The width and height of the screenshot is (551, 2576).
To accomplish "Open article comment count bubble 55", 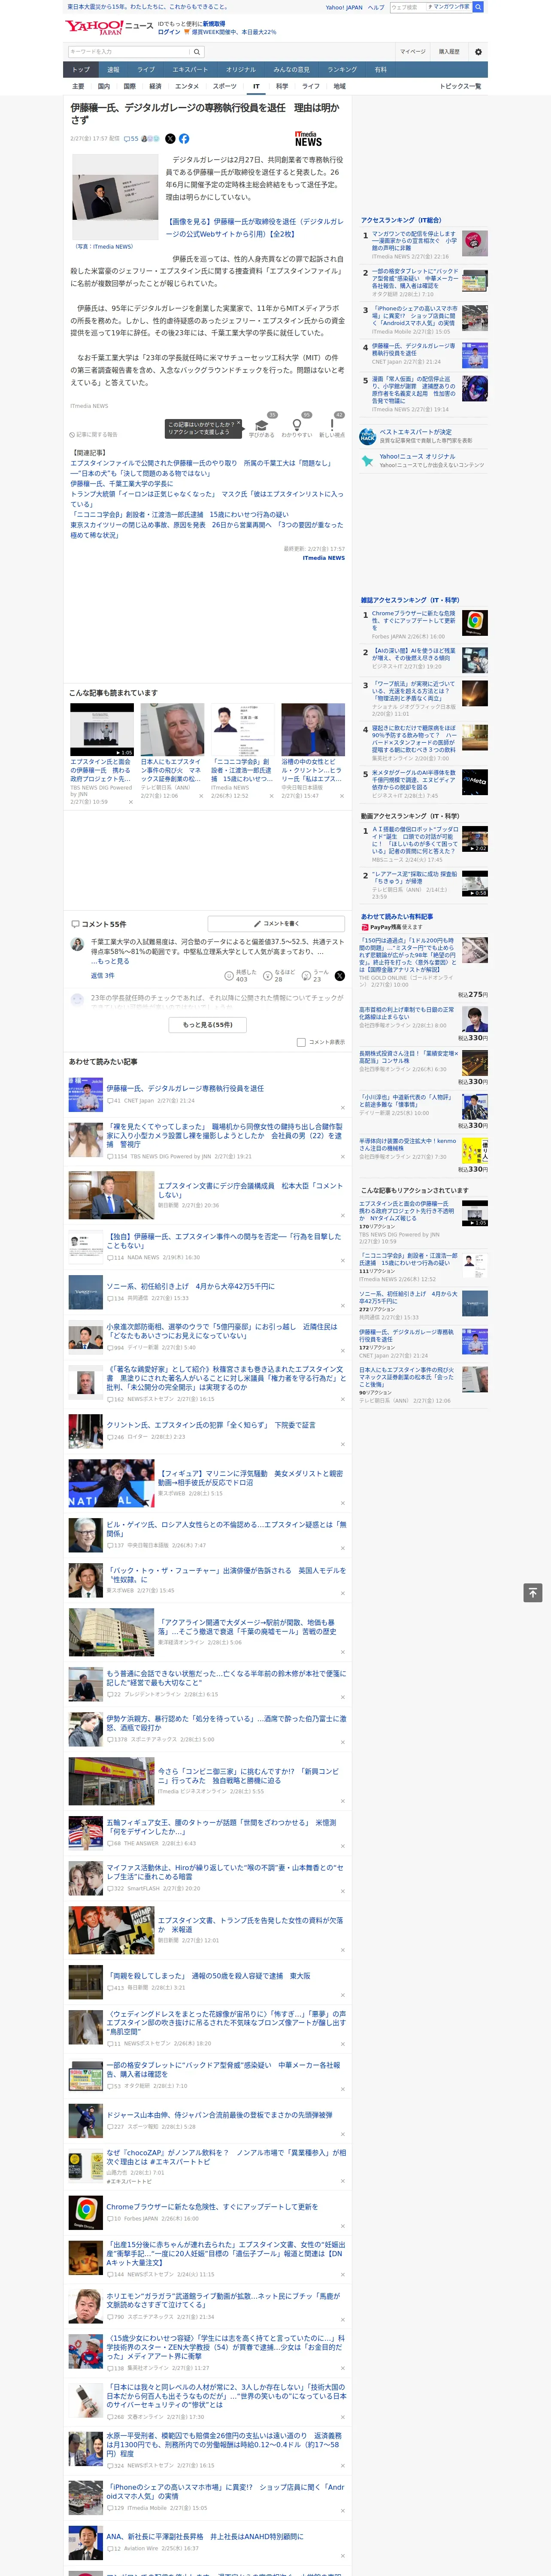I will coord(131,139).
